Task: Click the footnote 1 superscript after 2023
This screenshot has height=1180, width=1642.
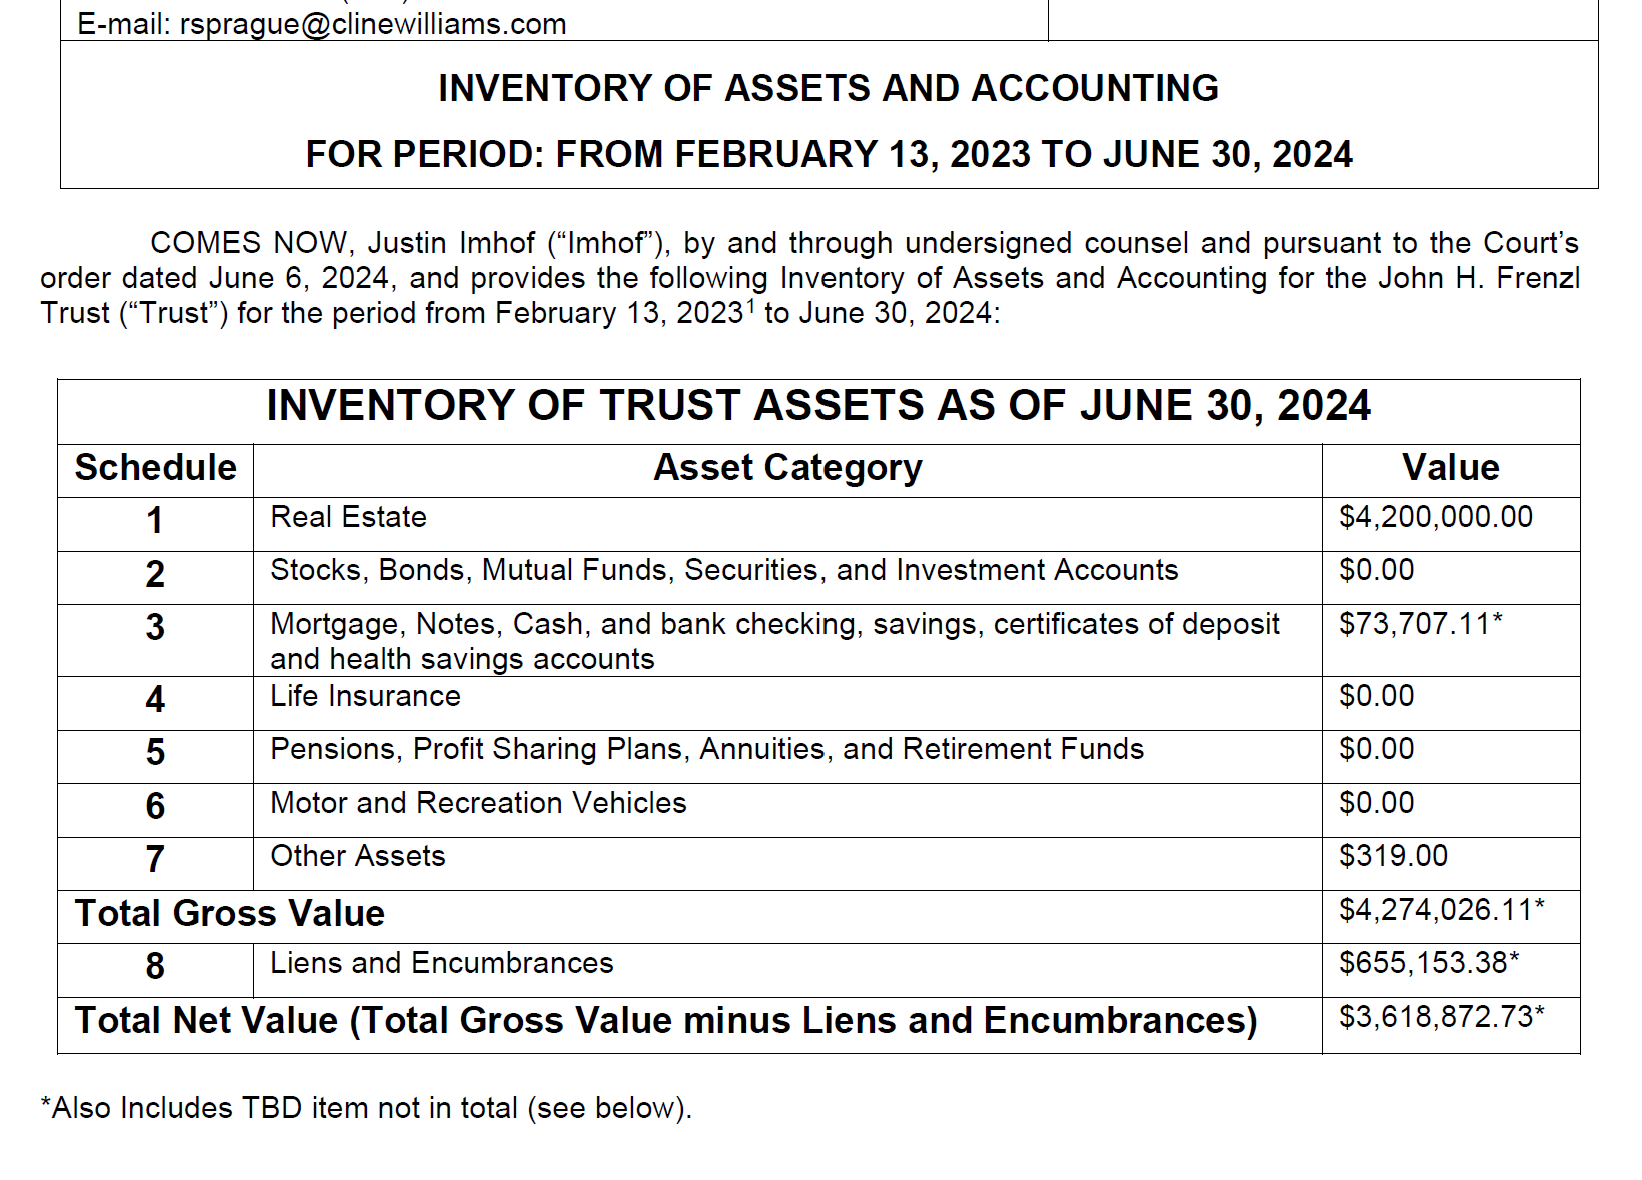Action: 750,304
